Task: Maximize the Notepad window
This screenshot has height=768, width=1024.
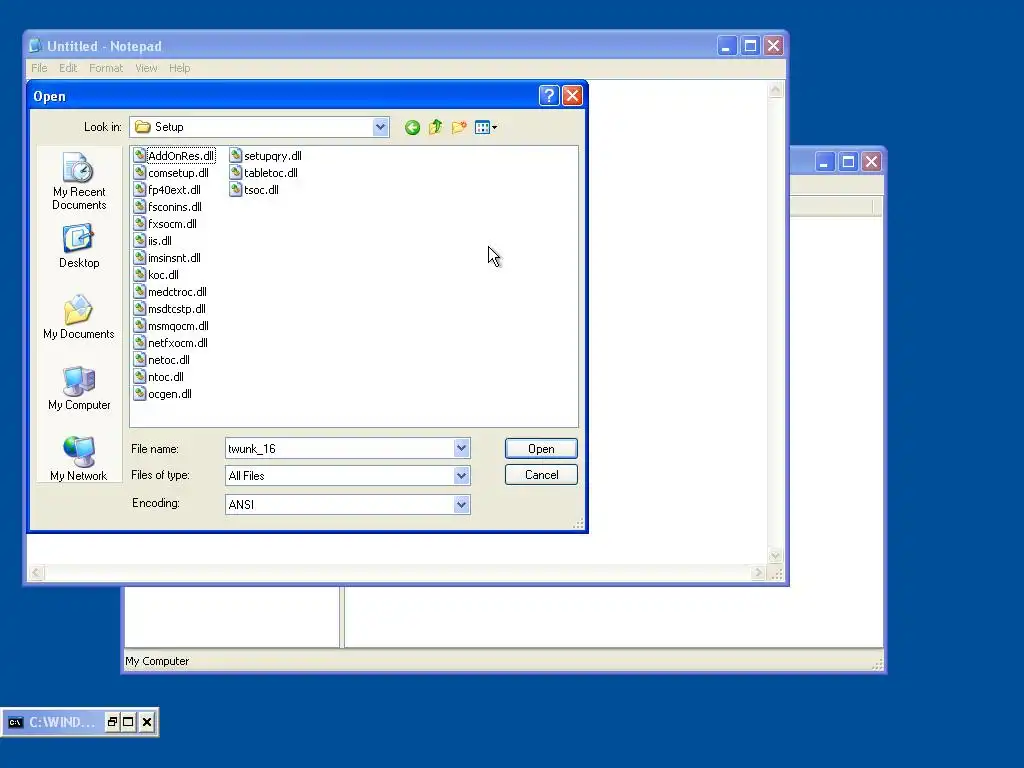Action: click(x=750, y=46)
